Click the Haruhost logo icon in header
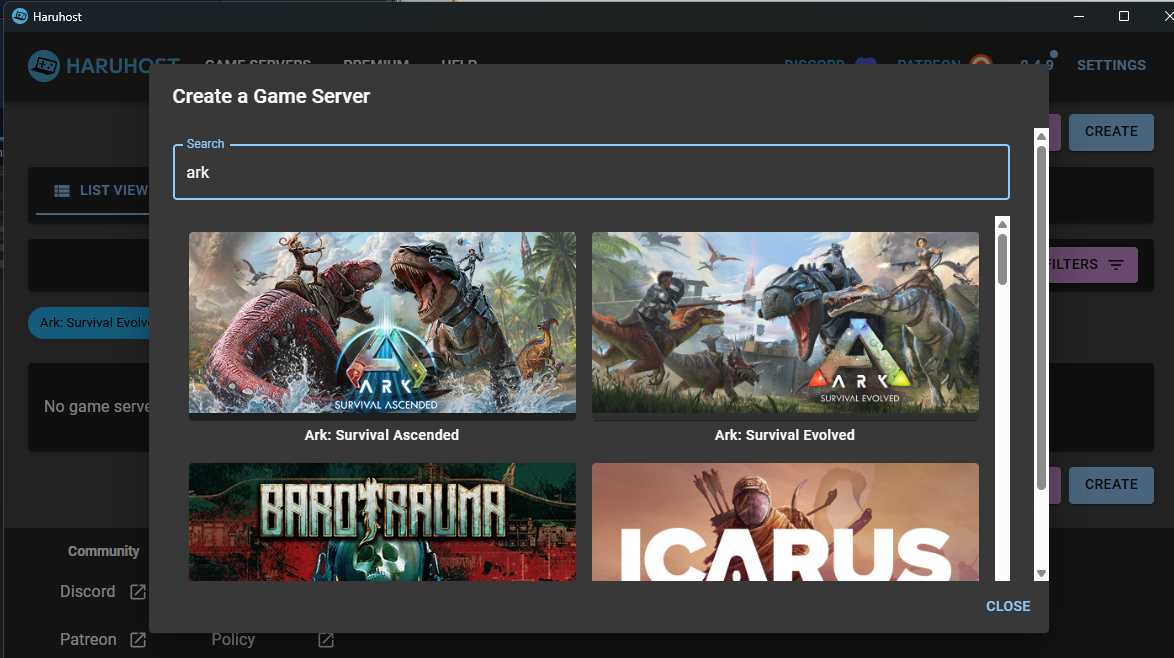The image size is (1174, 658). [44, 66]
